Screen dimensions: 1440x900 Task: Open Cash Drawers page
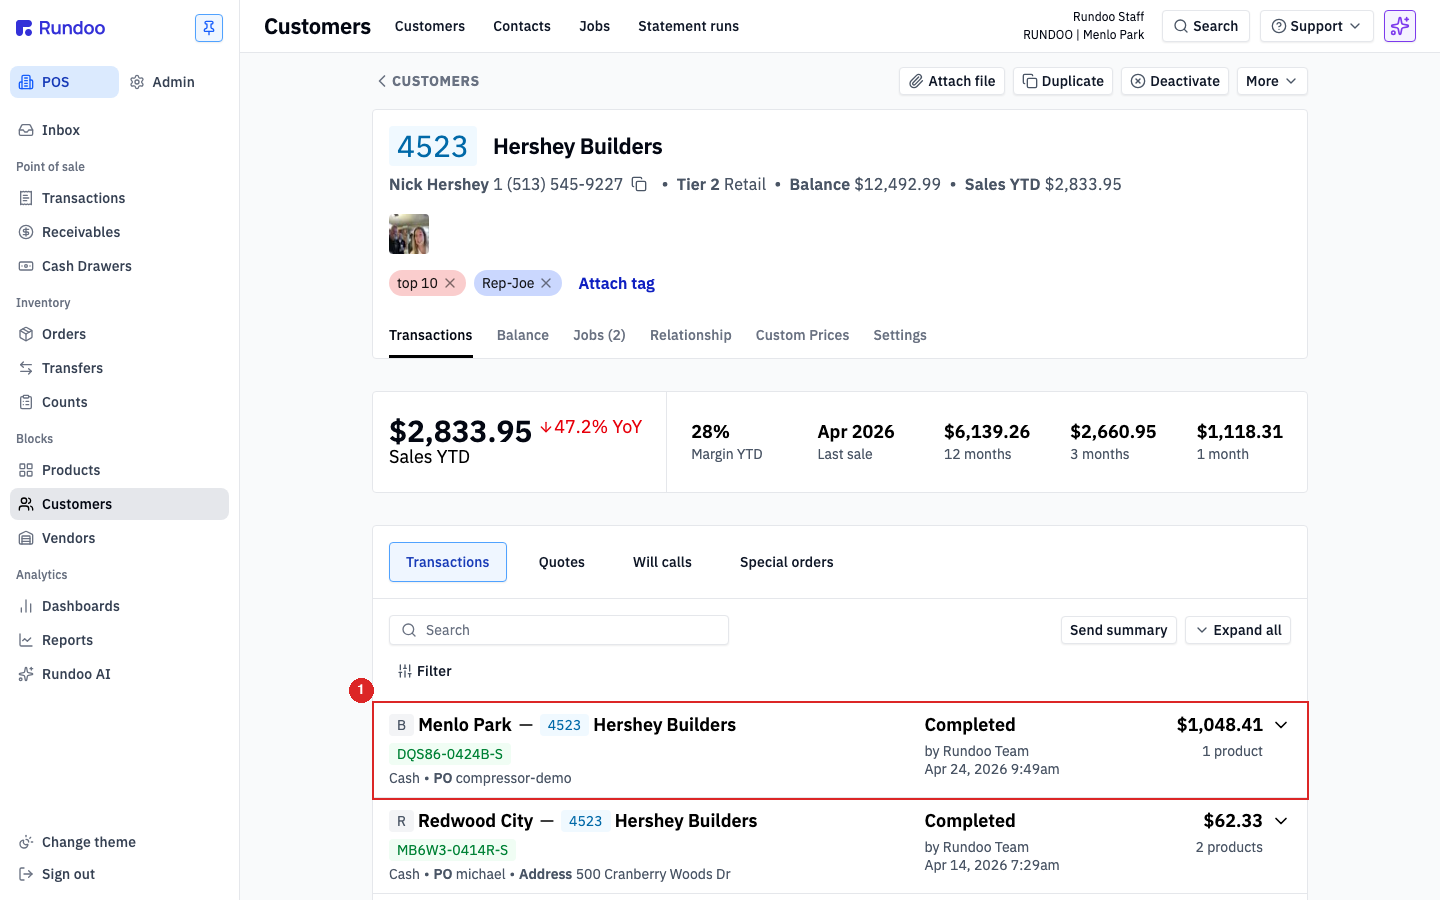(120, 266)
